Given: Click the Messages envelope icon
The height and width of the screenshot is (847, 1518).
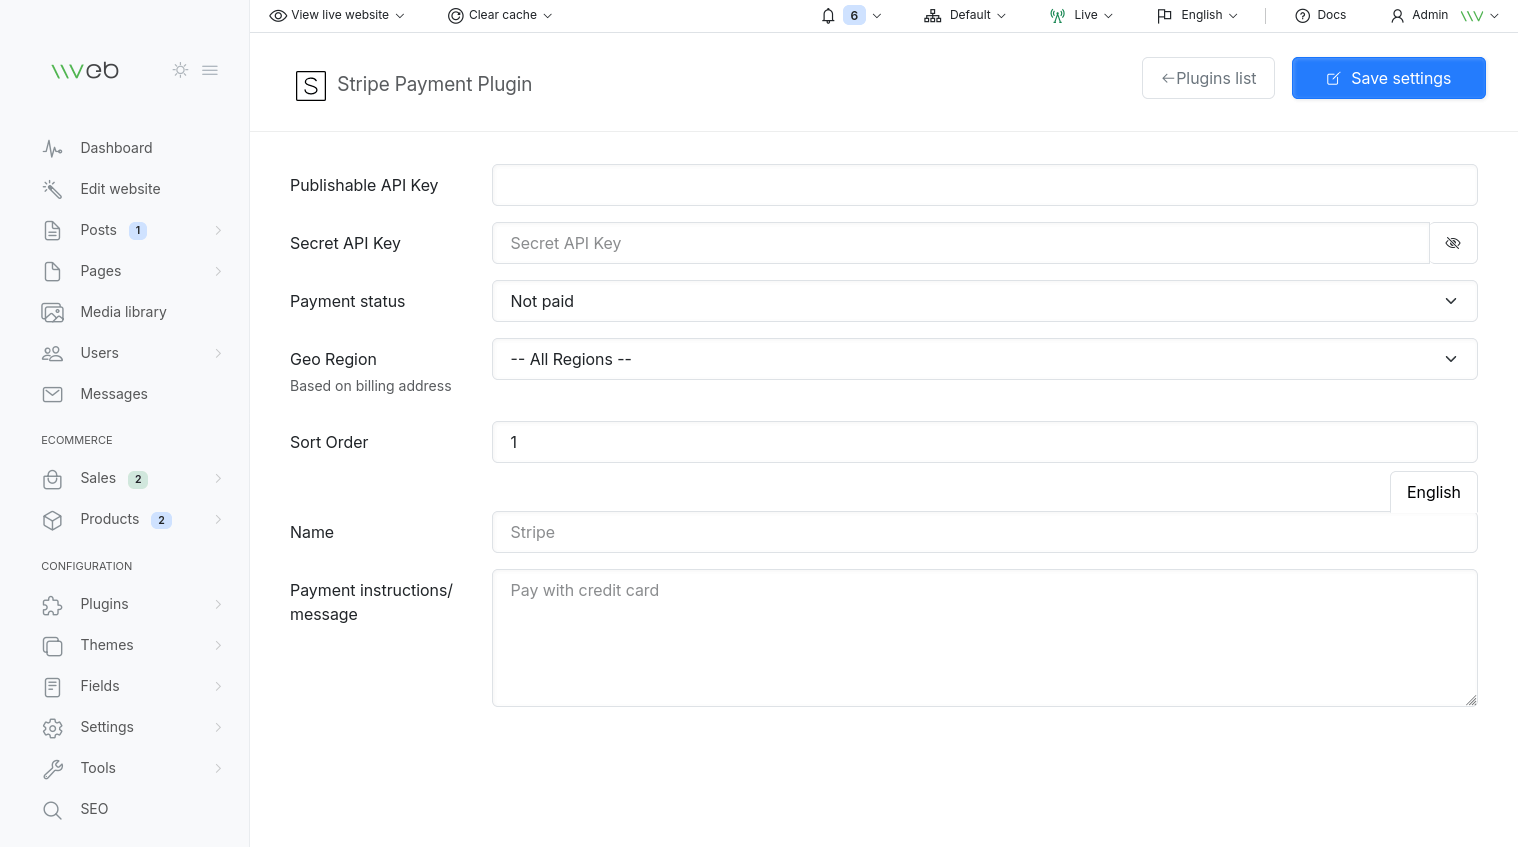Looking at the screenshot, I should [53, 394].
